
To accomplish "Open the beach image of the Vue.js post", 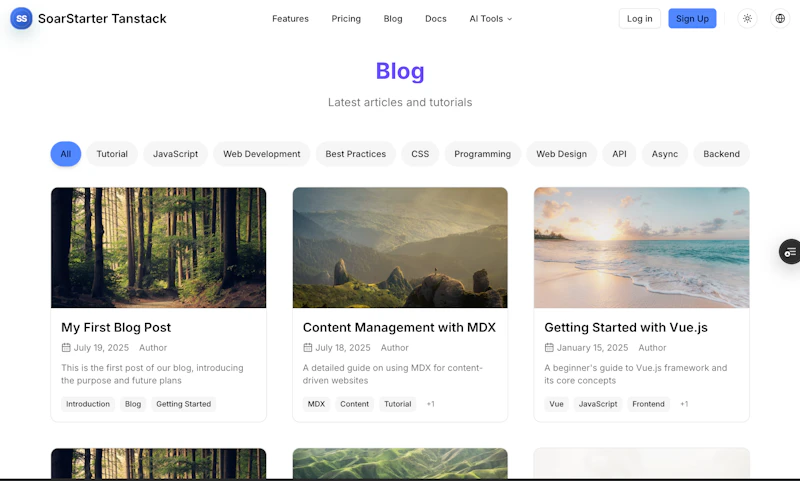I will click(x=642, y=247).
